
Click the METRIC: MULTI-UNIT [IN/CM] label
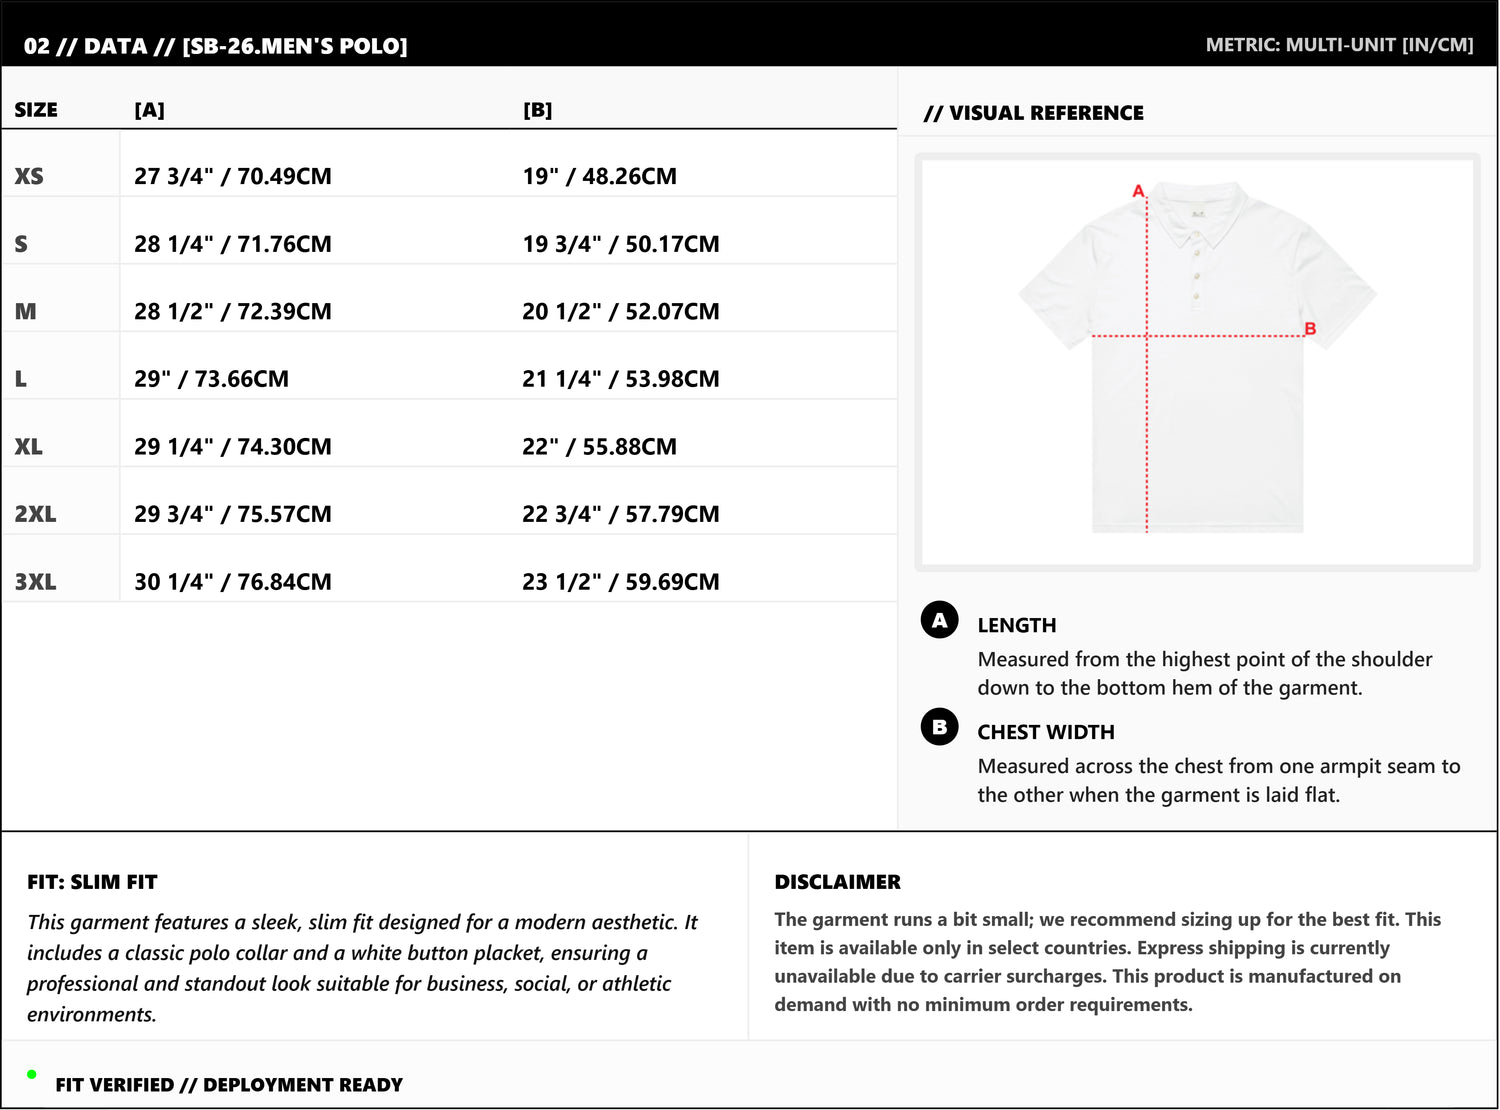coord(1339,45)
